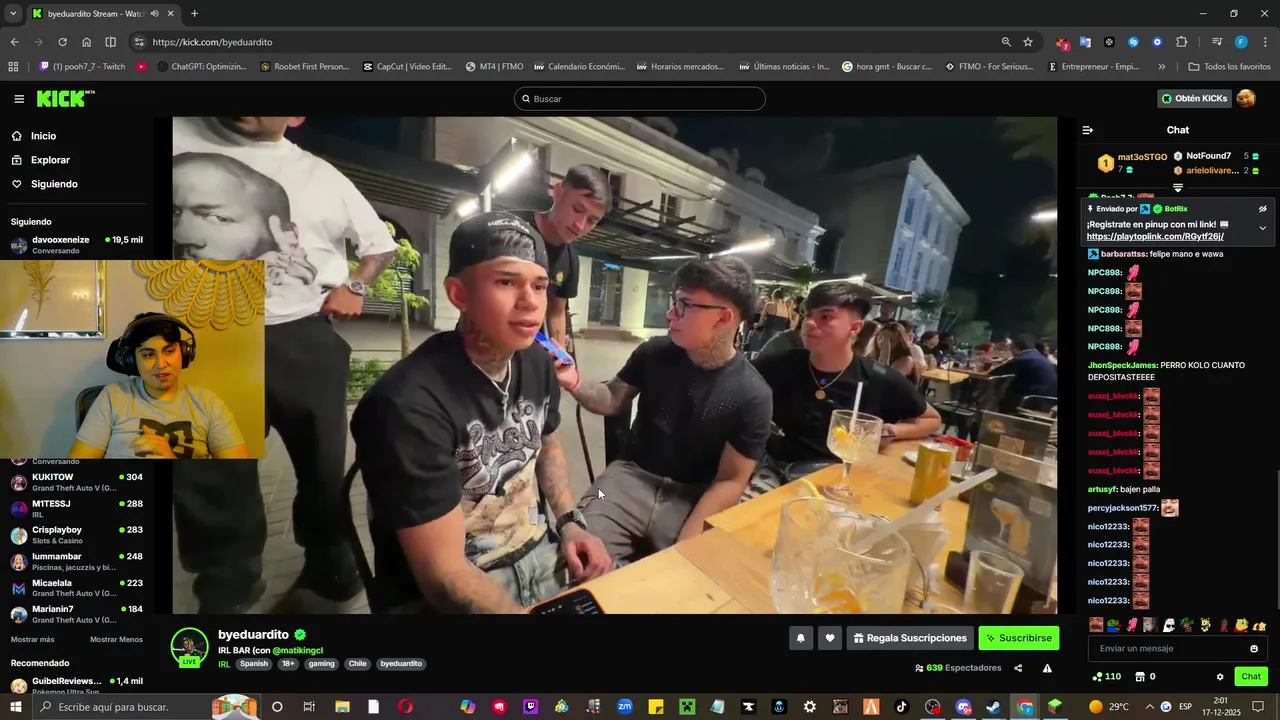Unpin the pinned BotRix message

click(x=1262, y=209)
